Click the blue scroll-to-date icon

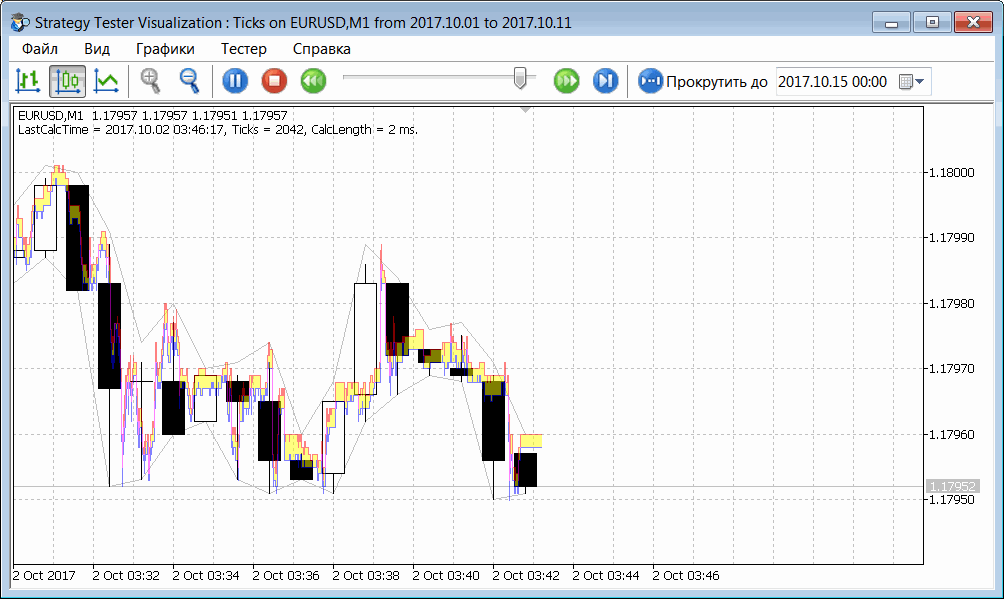coord(650,81)
